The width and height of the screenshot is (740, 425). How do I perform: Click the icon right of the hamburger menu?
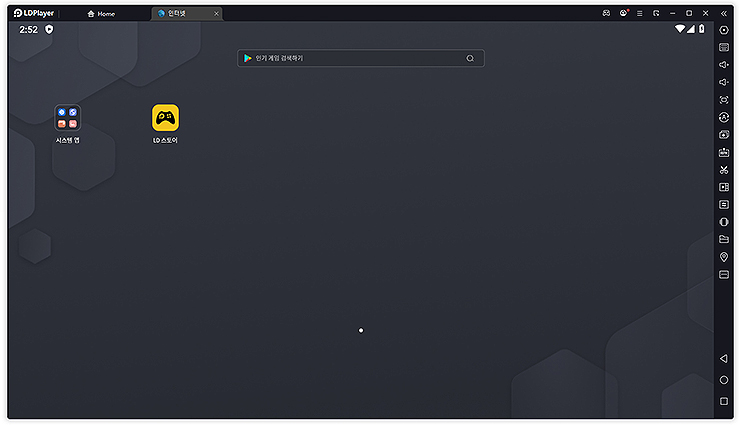click(x=656, y=13)
